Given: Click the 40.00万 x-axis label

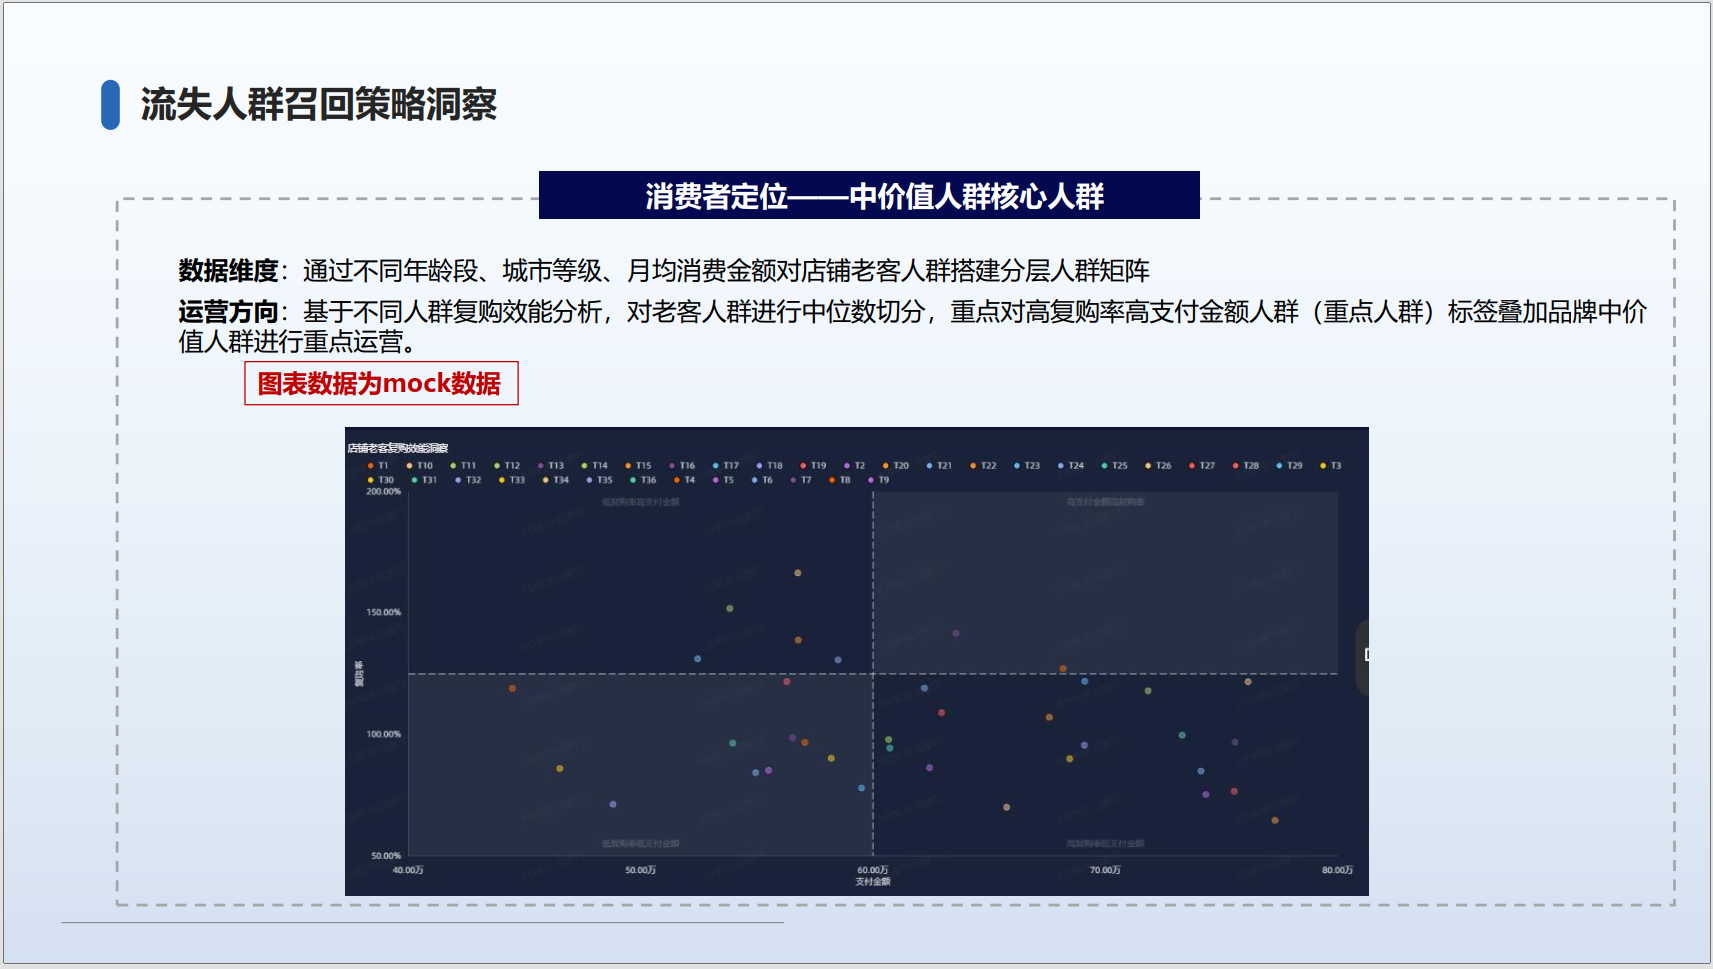Looking at the screenshot, I should pyautogui.click(x=408, y=870).
